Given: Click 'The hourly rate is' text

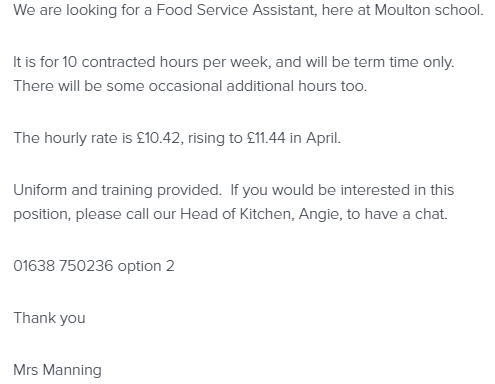Looking at the screenshot, I should pos(73,138).
